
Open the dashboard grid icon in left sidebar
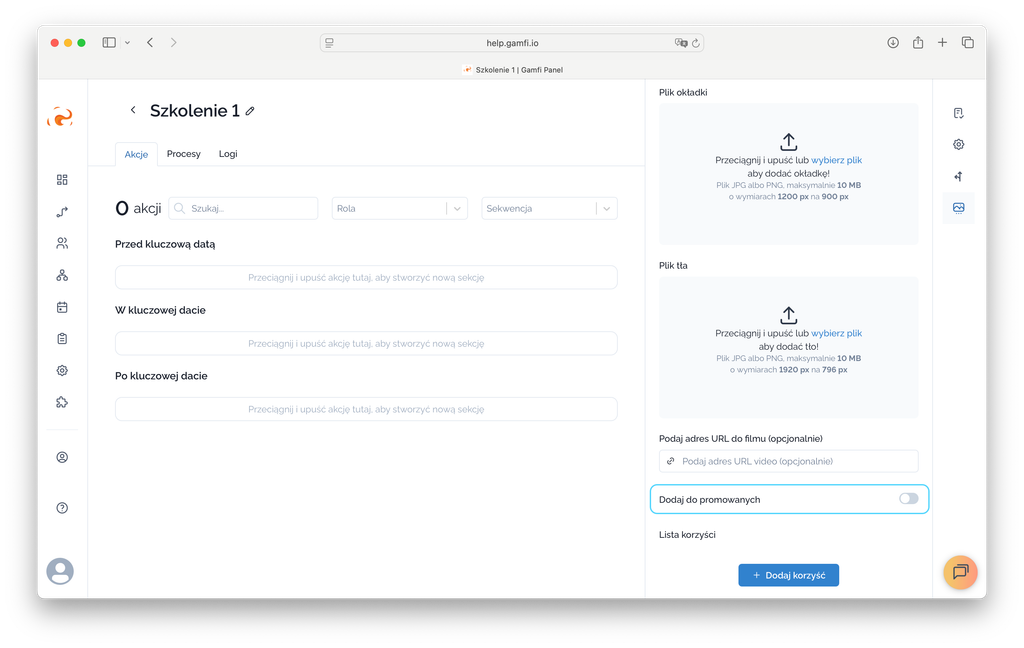point(62,180)
